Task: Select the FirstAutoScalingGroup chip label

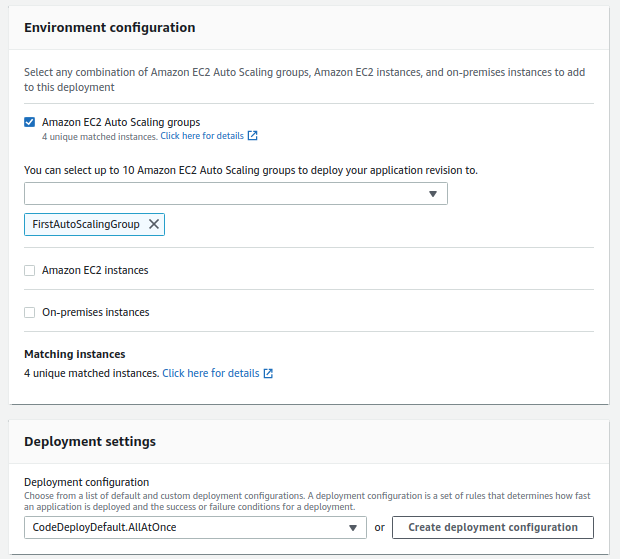Action: (86, 225)
